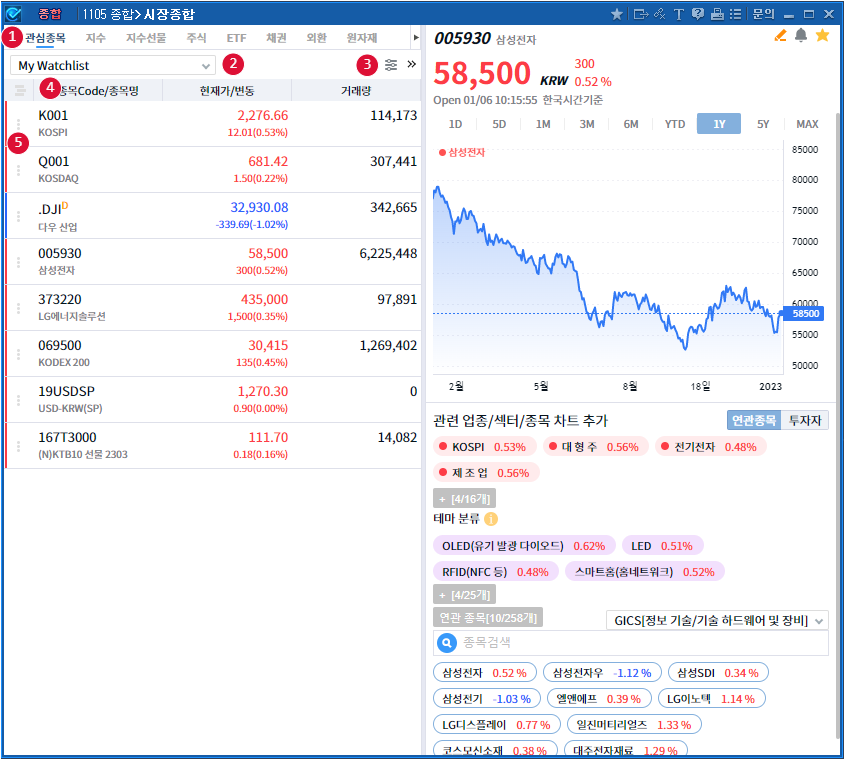Switch to the ETF tab
Screen dimensions: 845x760
coord(236,38)
